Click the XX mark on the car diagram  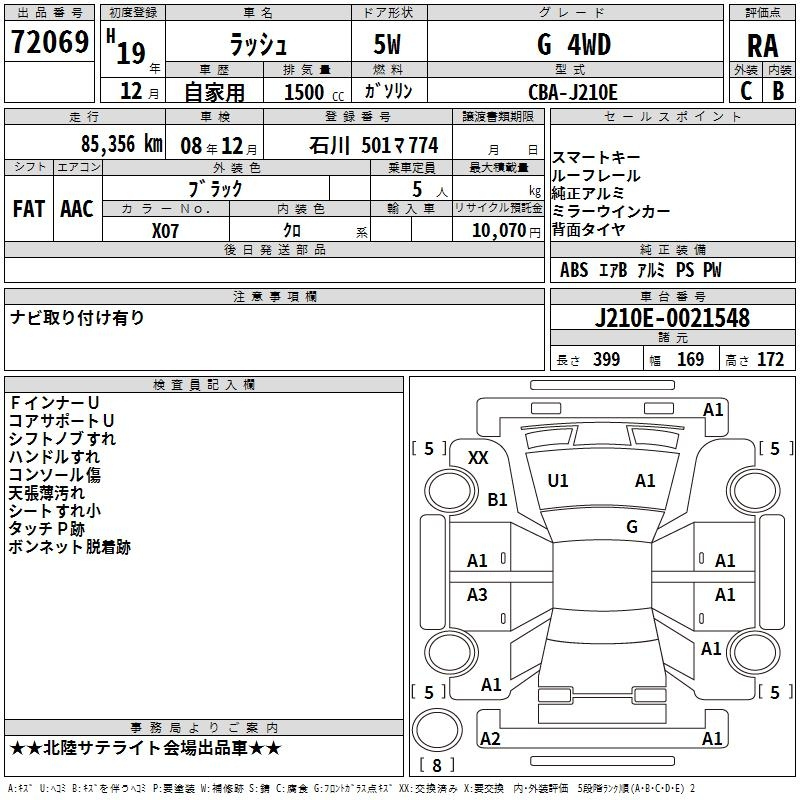479,457
